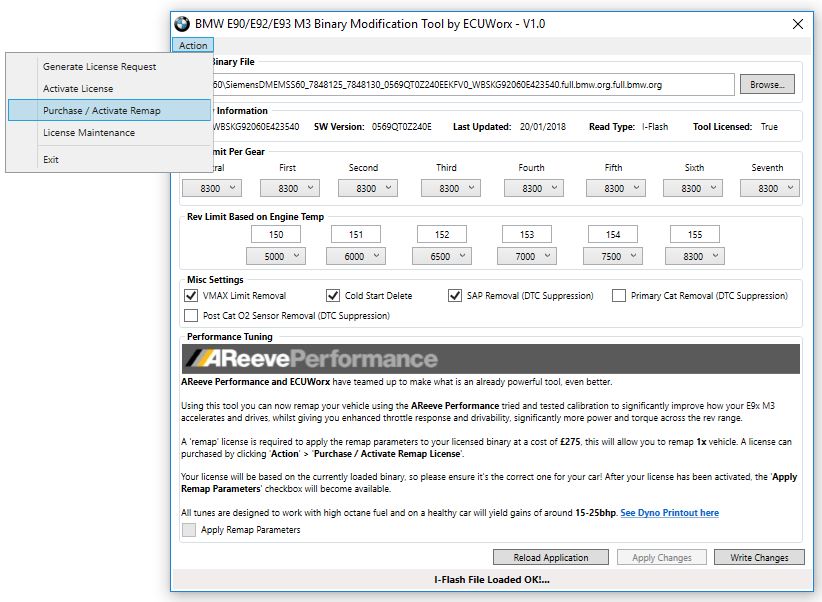Screen dimensions: 822x602
Task: Open the 7500 rev limit temp dropdown
Action: tap(613, 256)
